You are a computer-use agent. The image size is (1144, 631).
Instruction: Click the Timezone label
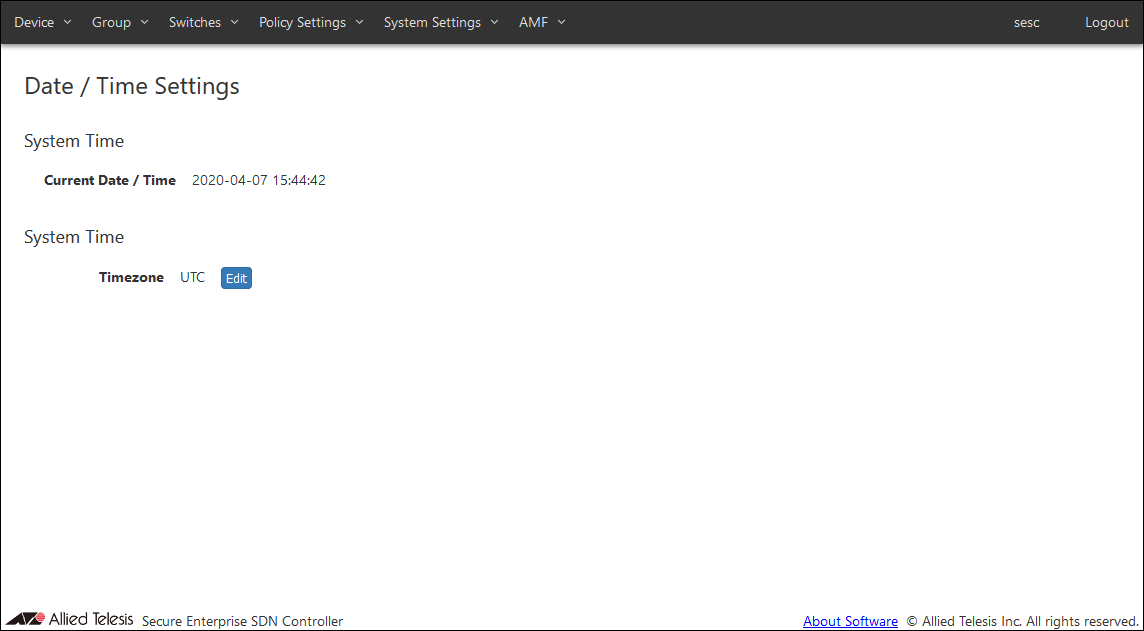click(131, 278)
